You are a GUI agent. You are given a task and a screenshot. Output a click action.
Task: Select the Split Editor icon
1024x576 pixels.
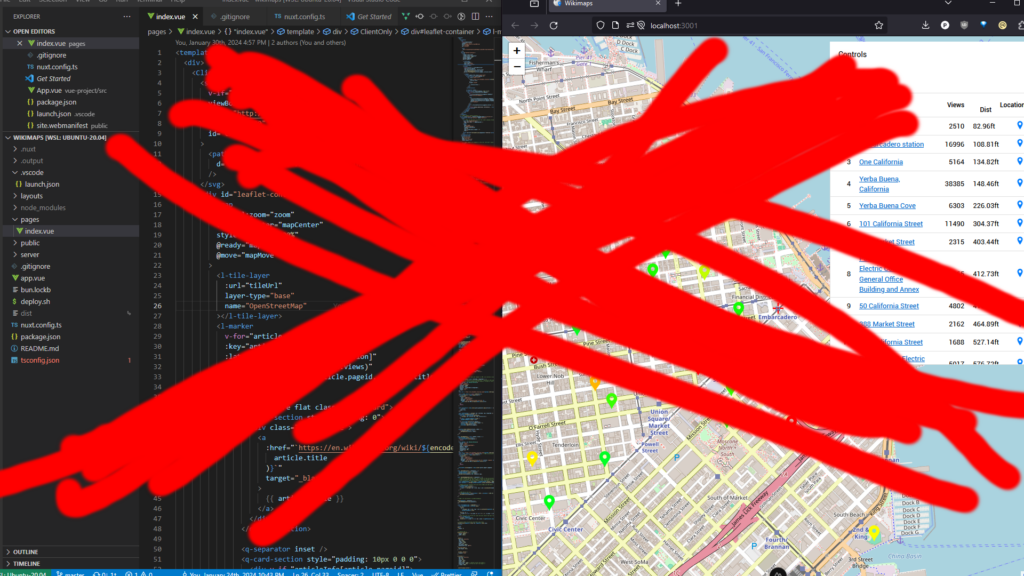474,16
